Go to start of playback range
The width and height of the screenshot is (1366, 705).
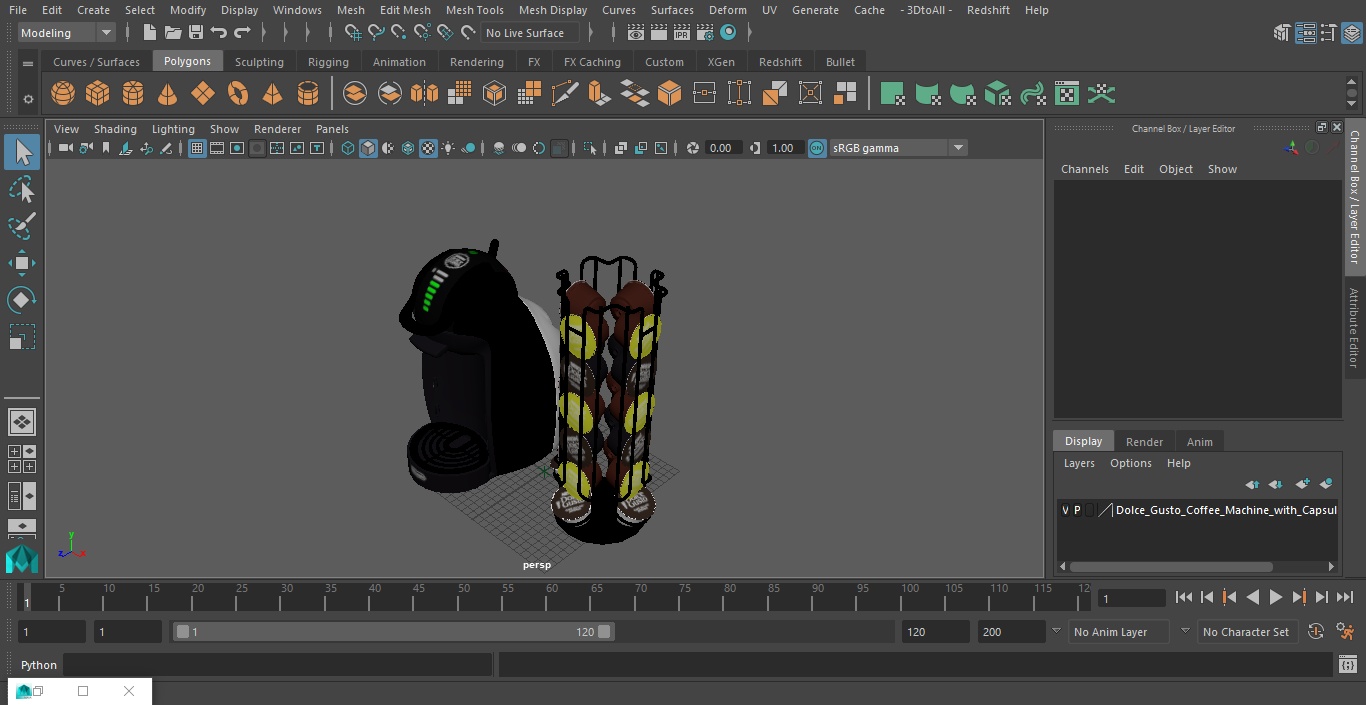(1184, 597)
